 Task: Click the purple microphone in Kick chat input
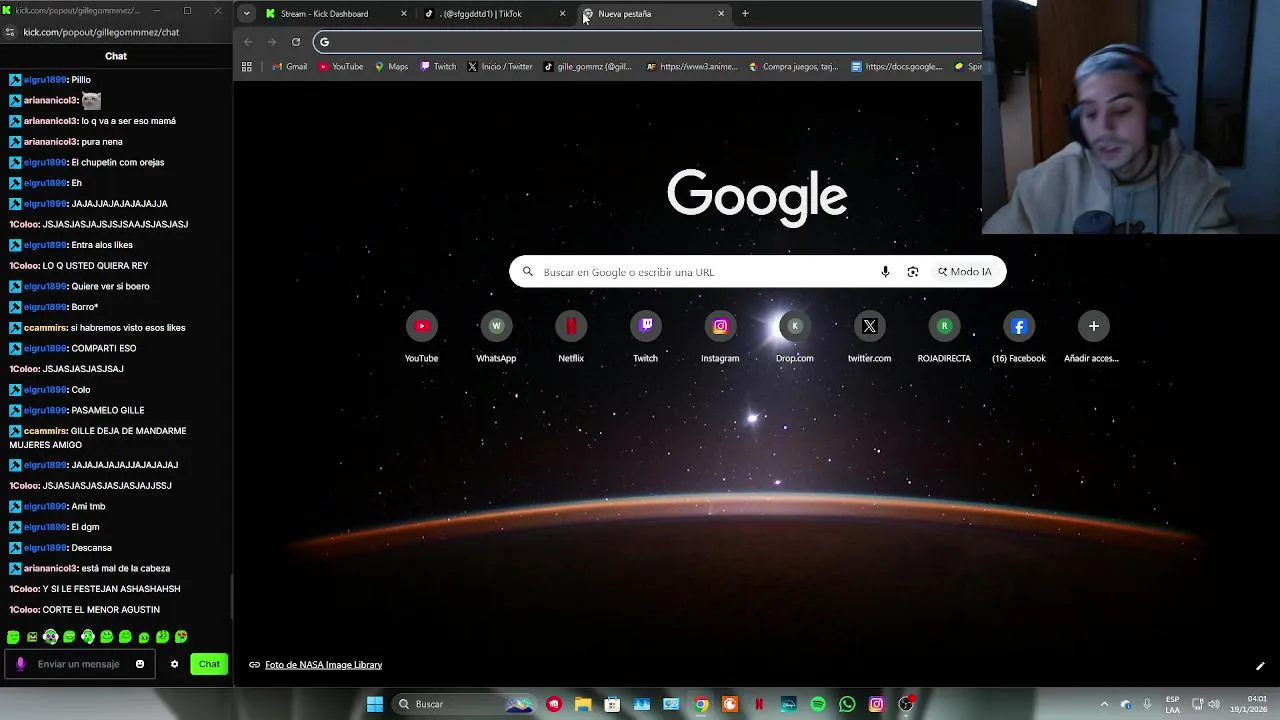pyautogui.click(x=20, y=664)
